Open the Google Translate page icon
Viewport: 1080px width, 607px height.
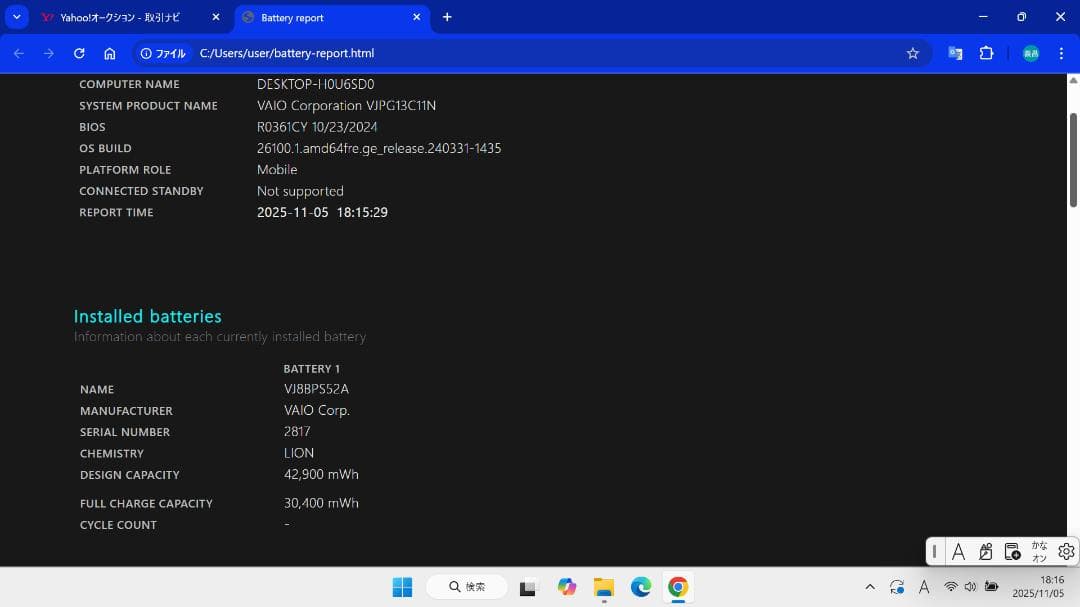click(x=955, y=53)
